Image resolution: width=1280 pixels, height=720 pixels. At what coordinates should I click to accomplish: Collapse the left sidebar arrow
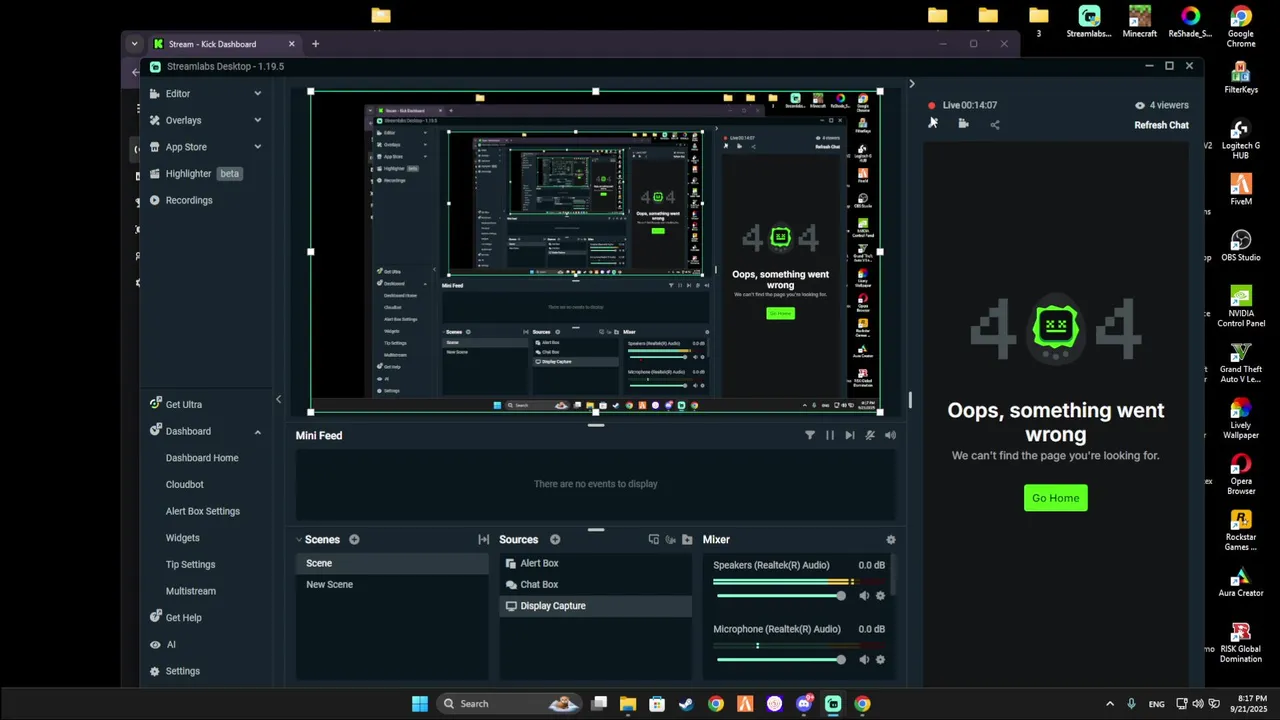tap(279, 400)
